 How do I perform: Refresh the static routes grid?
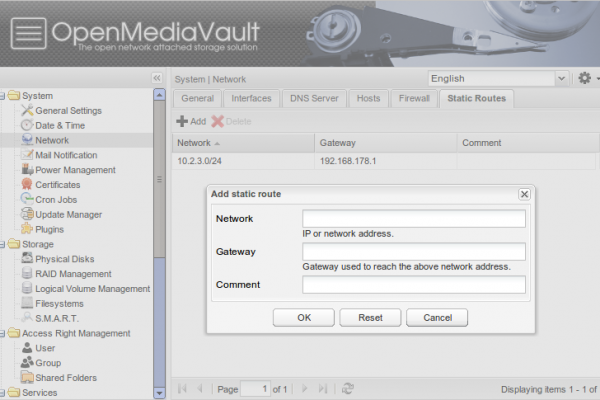pyautogui.click(x=347, y=389)
